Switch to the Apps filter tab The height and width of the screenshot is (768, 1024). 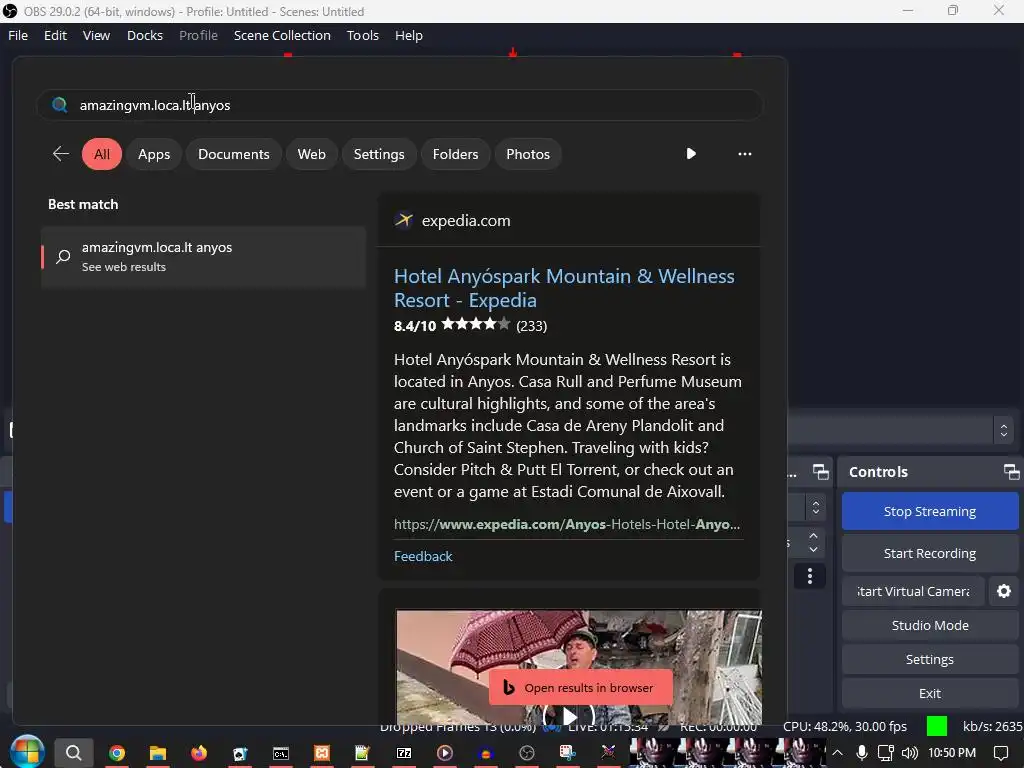(154, 154)
